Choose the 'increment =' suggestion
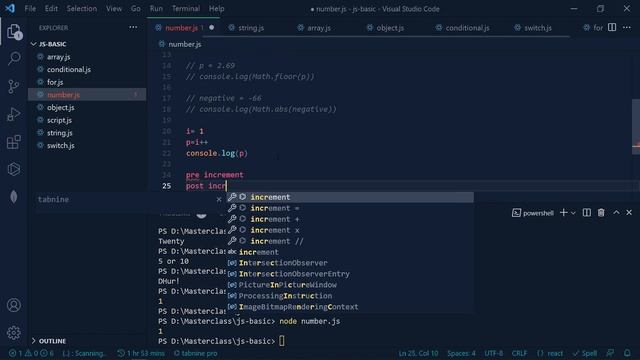This screenshot has height=360, width=640. 350,208
